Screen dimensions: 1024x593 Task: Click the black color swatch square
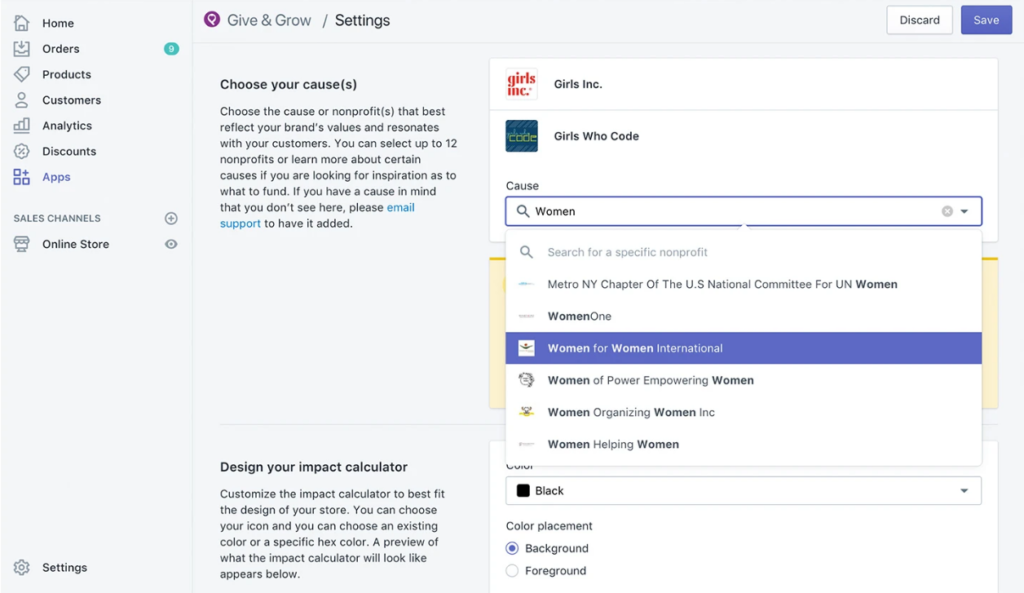tap(523, 490)
